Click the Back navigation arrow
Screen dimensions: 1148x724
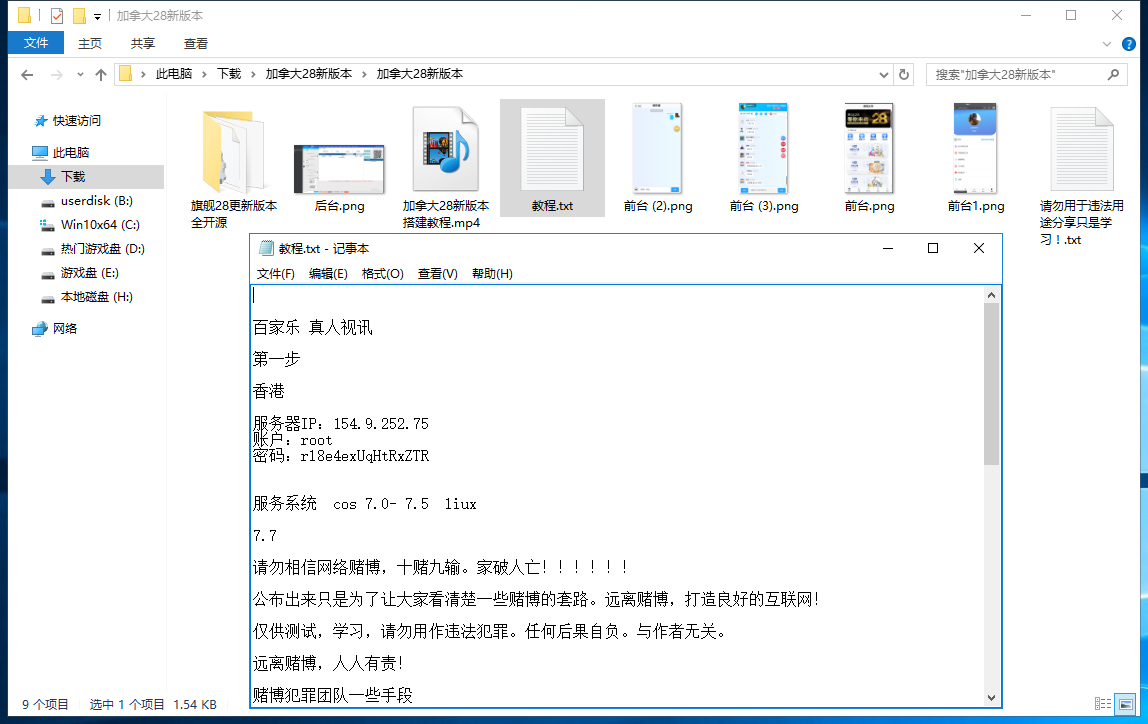(27, 75)
